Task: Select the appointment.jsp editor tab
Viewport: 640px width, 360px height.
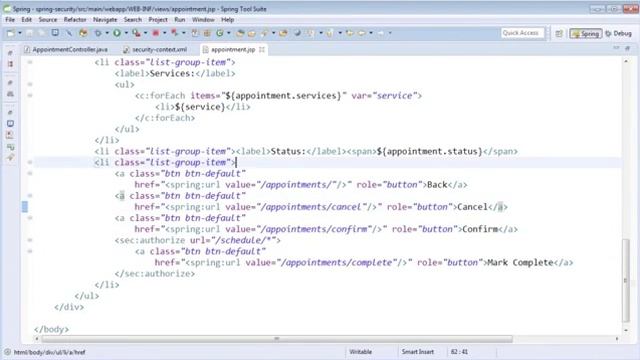Action: 233,49
